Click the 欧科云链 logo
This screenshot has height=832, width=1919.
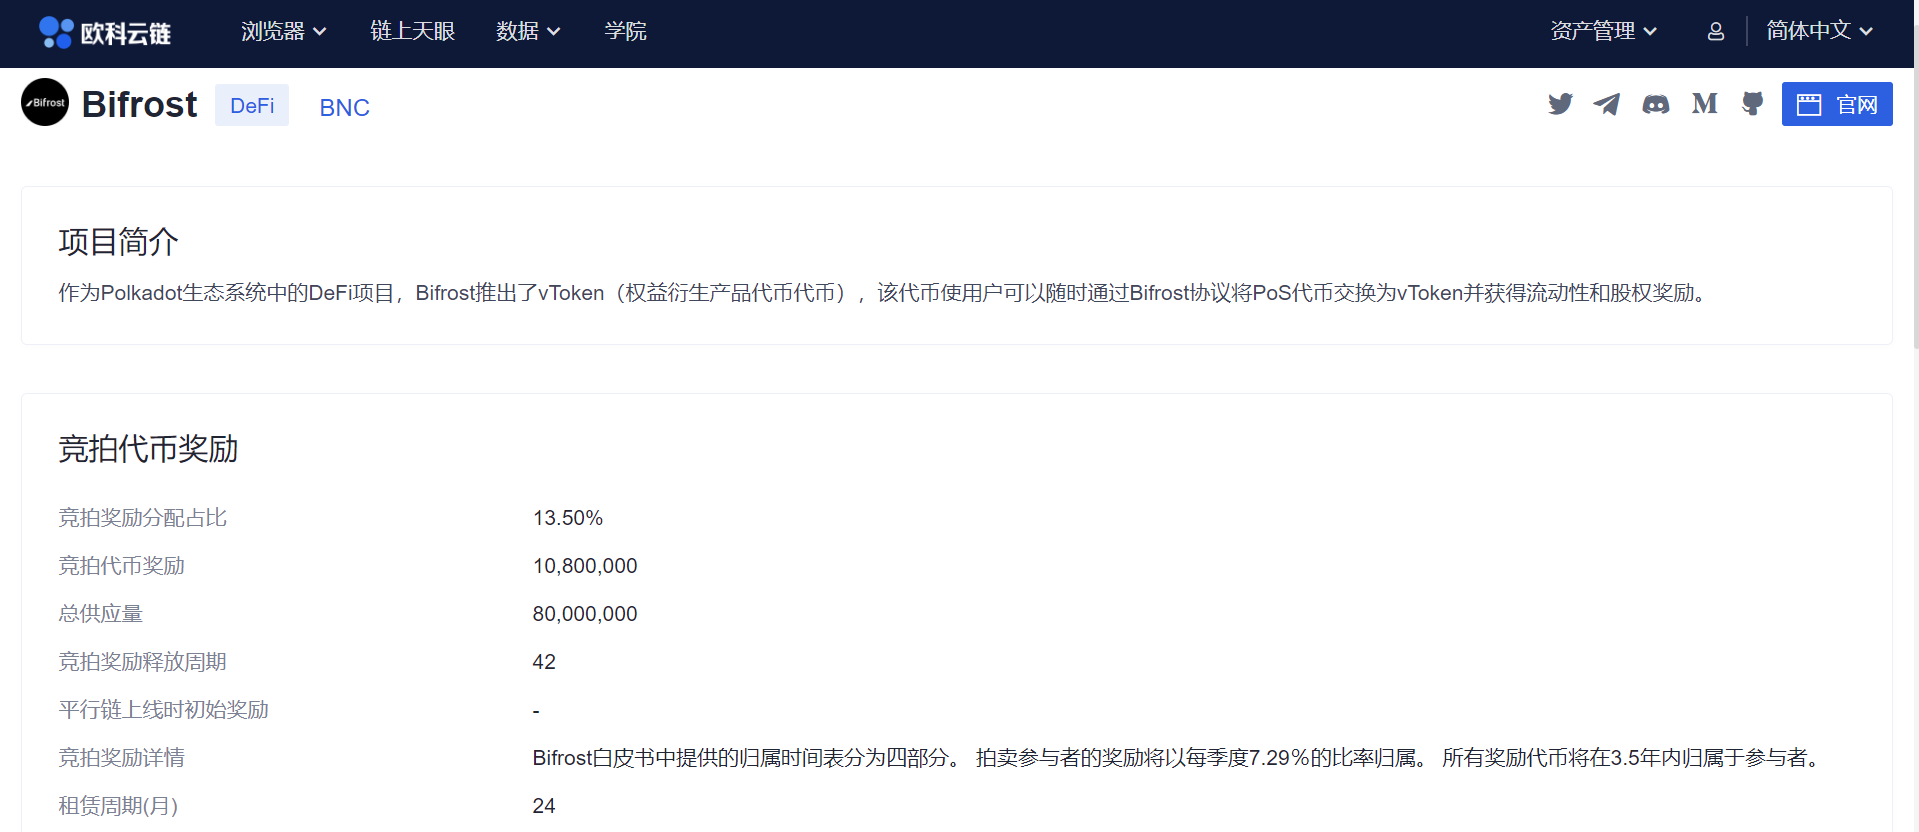(x=105, y=33)
